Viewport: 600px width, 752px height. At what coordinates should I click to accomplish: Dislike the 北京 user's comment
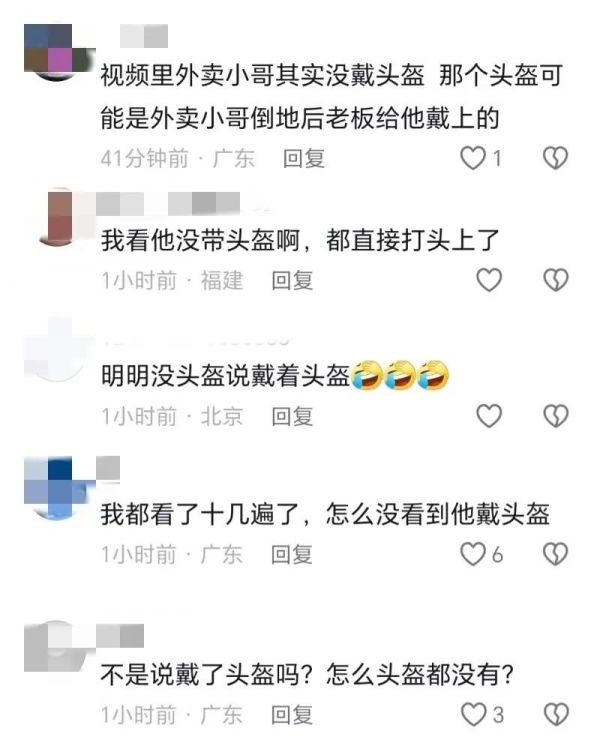(556, 416)
